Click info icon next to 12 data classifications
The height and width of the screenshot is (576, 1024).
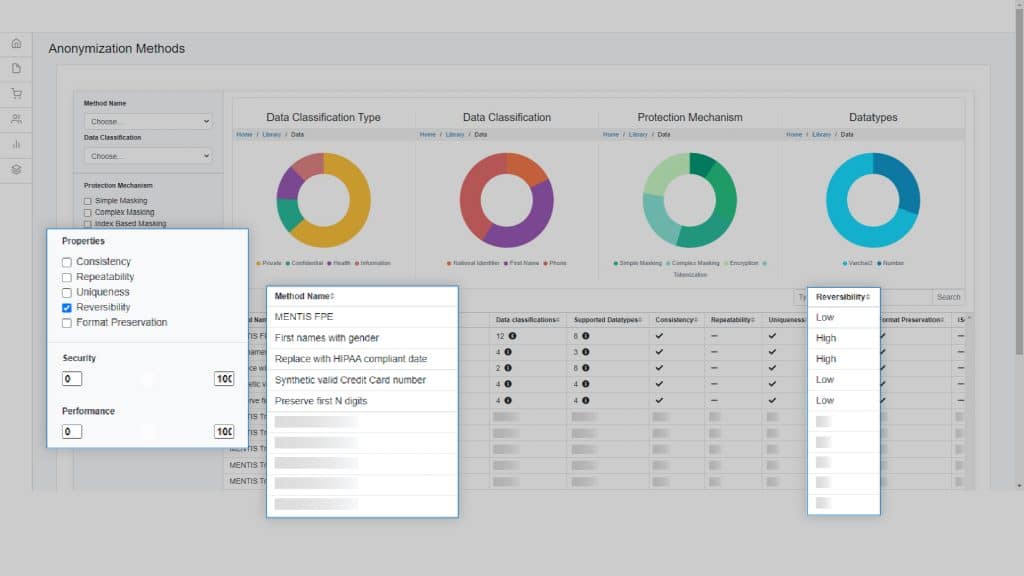[512, 336]
